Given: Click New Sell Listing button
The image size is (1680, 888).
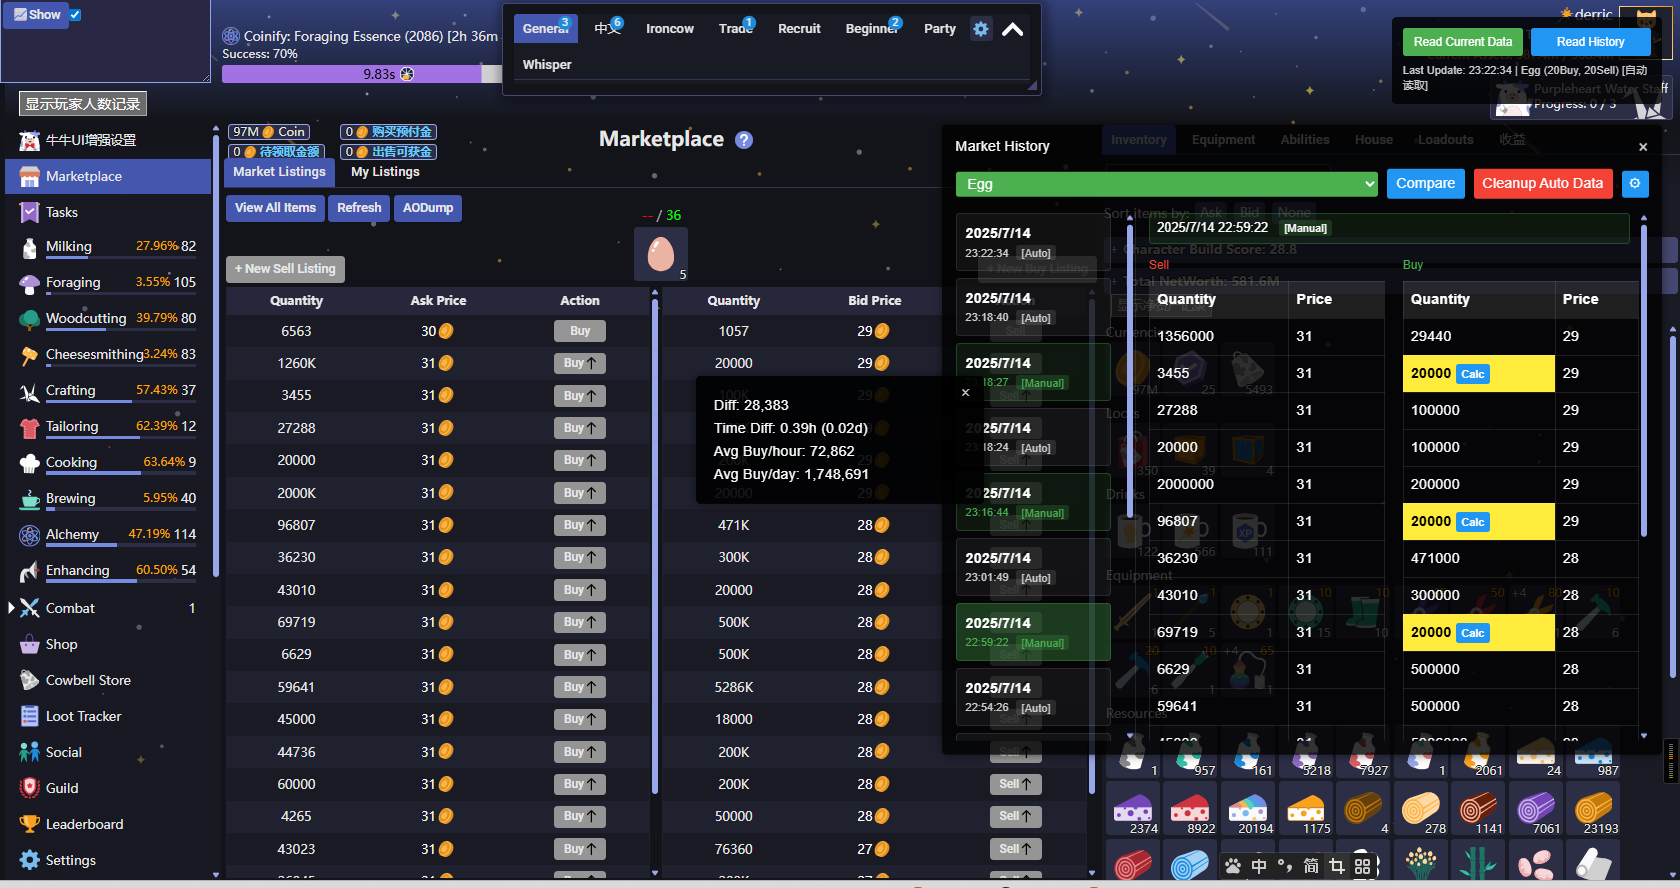Looking at the screenshot, I should click(x=285, y=269).
